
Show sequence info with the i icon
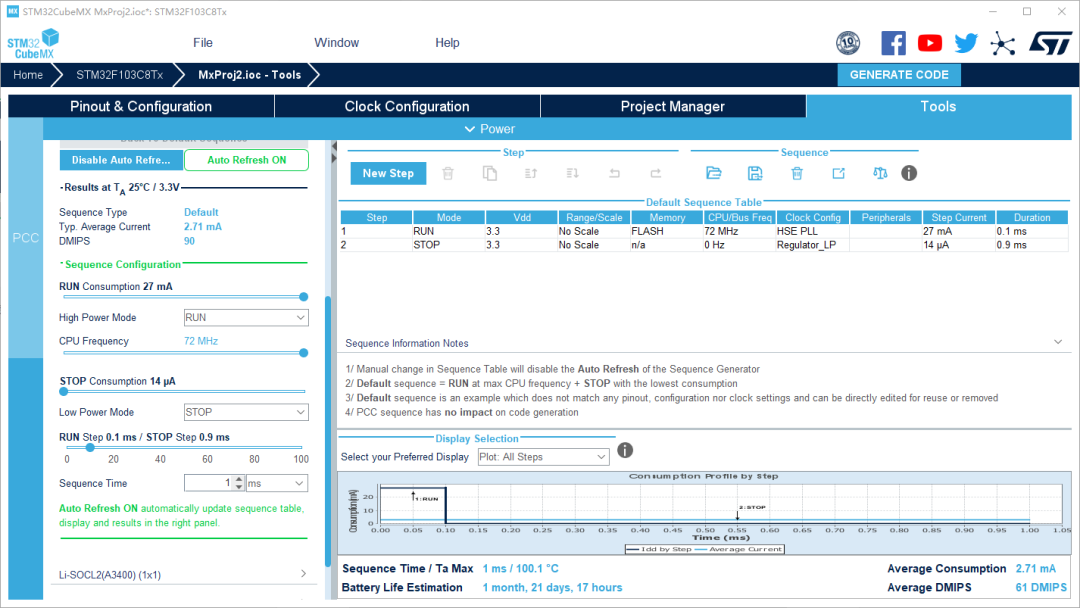click(x=909, y=173)
